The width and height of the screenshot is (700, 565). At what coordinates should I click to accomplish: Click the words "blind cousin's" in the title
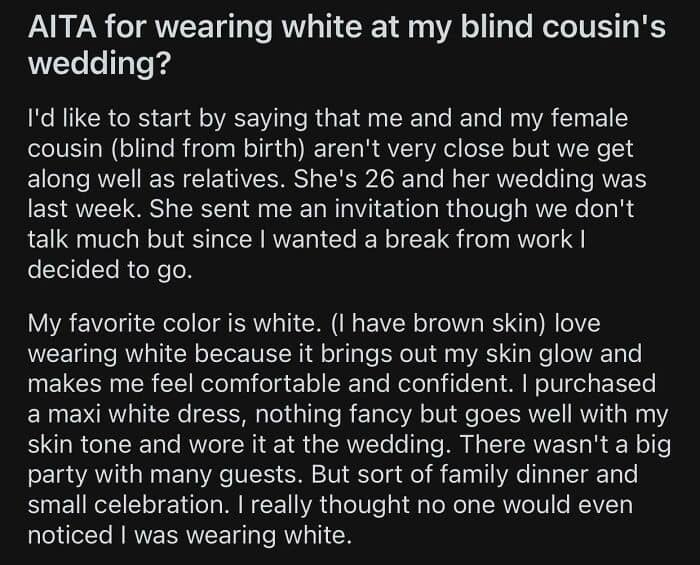(562, 27)
